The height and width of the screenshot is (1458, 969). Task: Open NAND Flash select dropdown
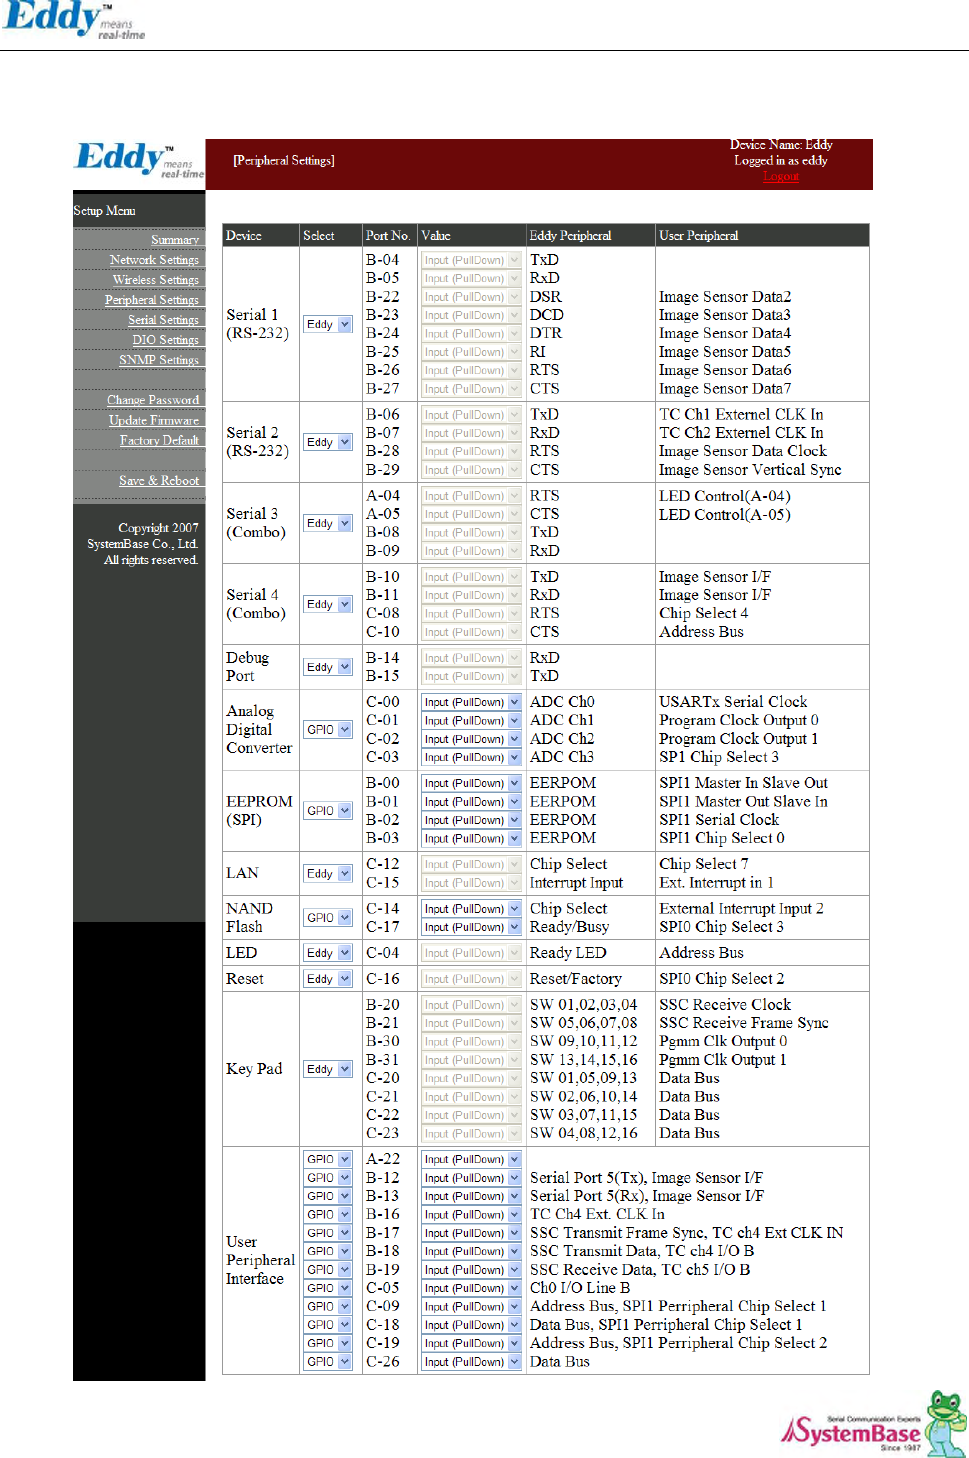click(328, 918)
